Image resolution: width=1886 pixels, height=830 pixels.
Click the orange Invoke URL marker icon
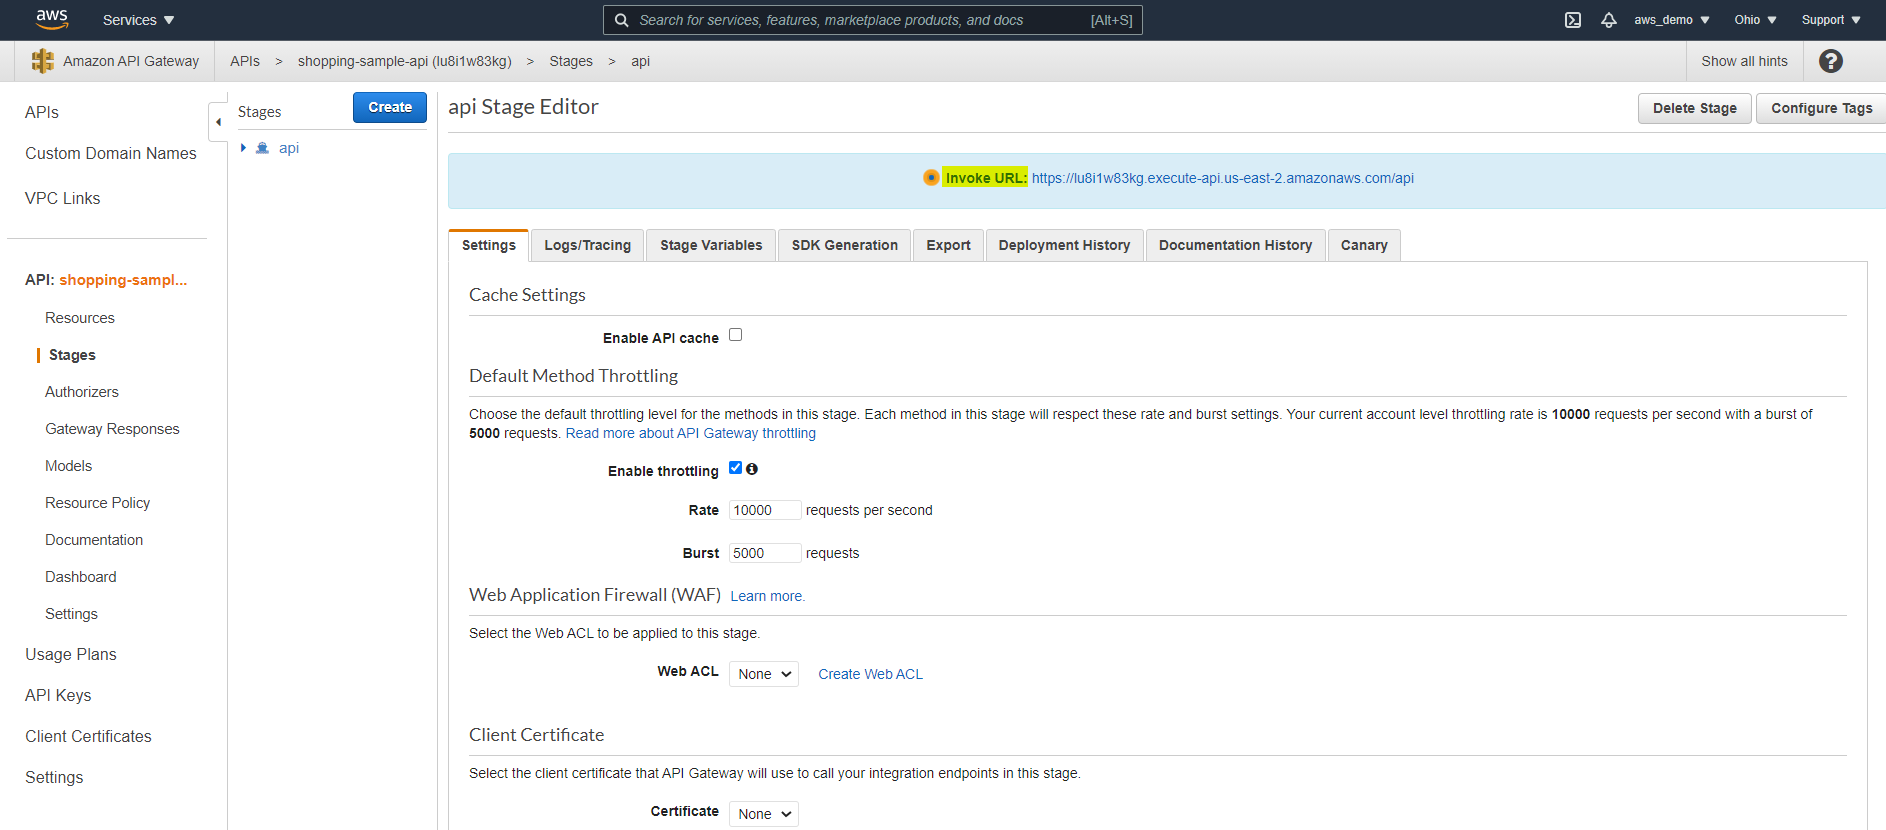931,178
